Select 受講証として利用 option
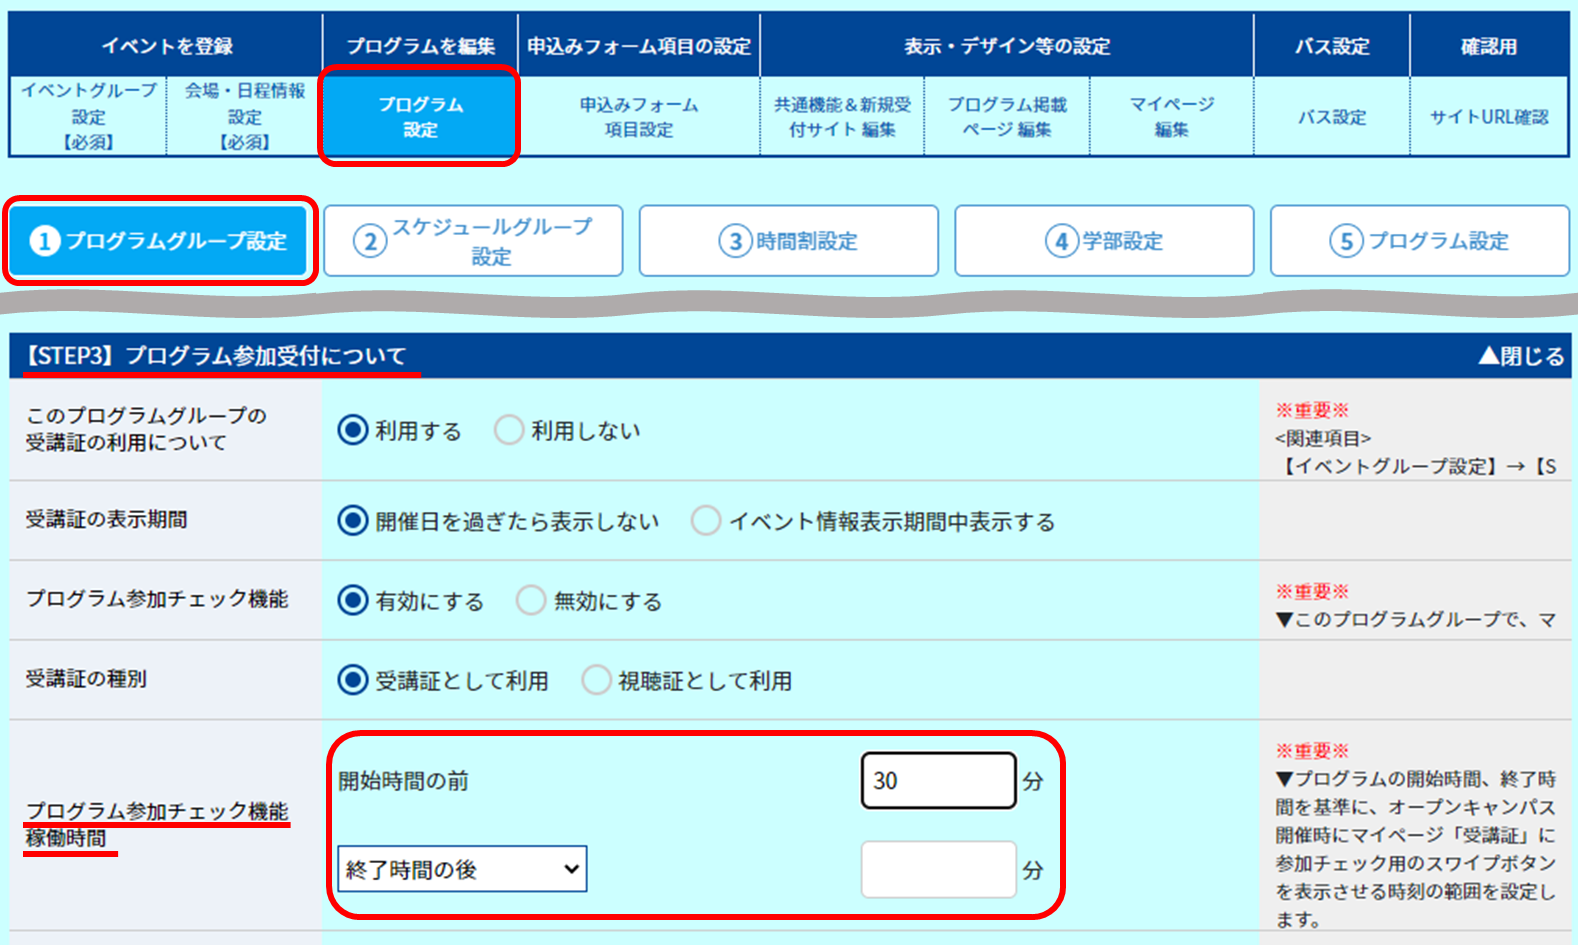Screen dimensions: 1578x945 click(x=353, y=681)
